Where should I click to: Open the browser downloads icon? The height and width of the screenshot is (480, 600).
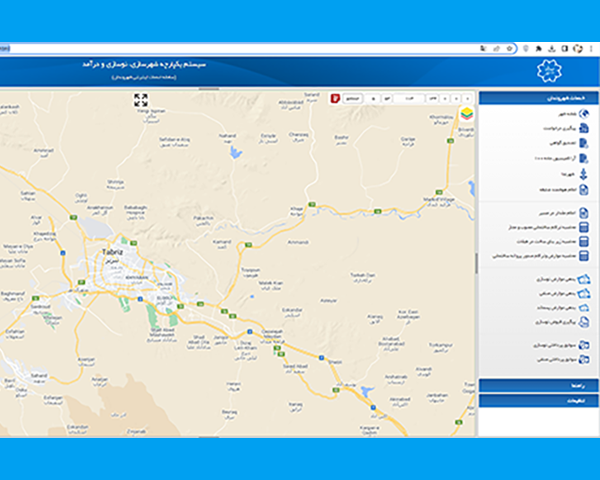pos(552,49)
